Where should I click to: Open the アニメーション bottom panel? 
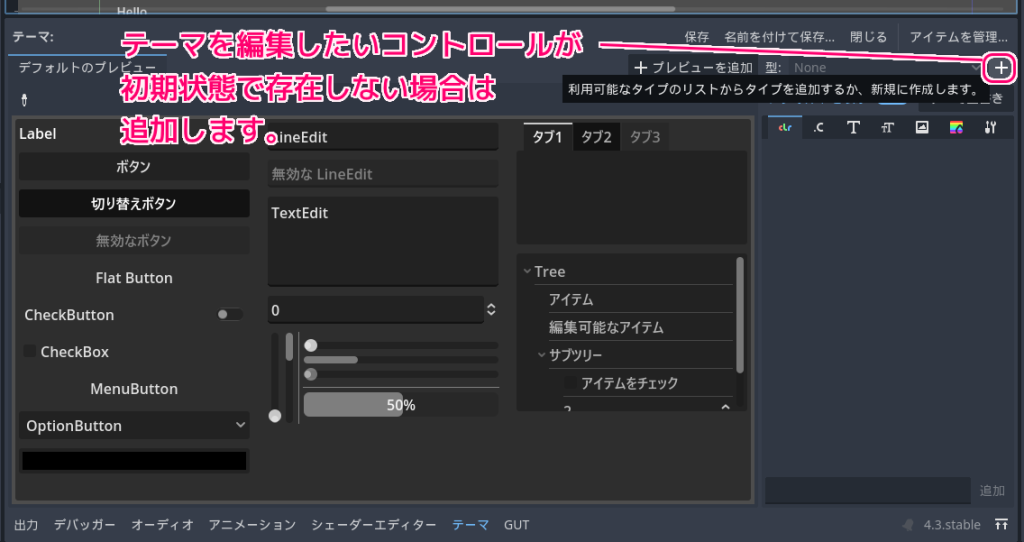(252, 524)
